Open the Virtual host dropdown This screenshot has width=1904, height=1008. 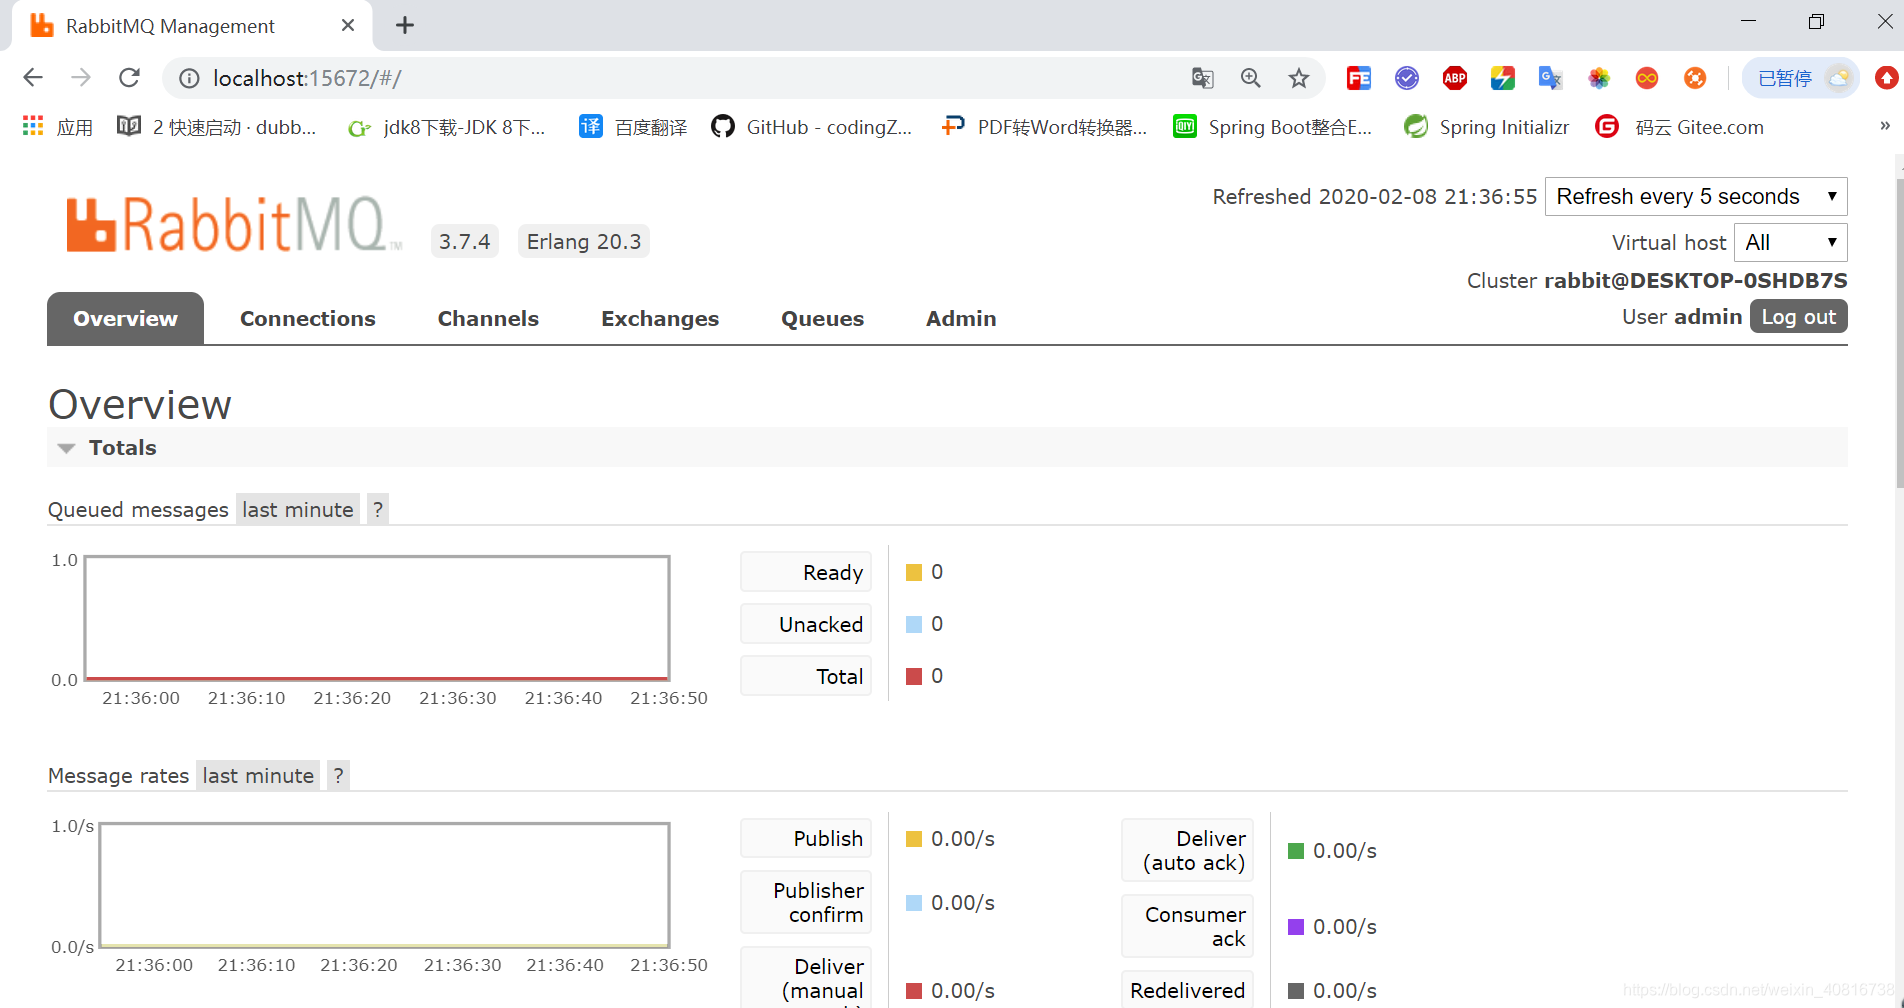(1790, 243)
